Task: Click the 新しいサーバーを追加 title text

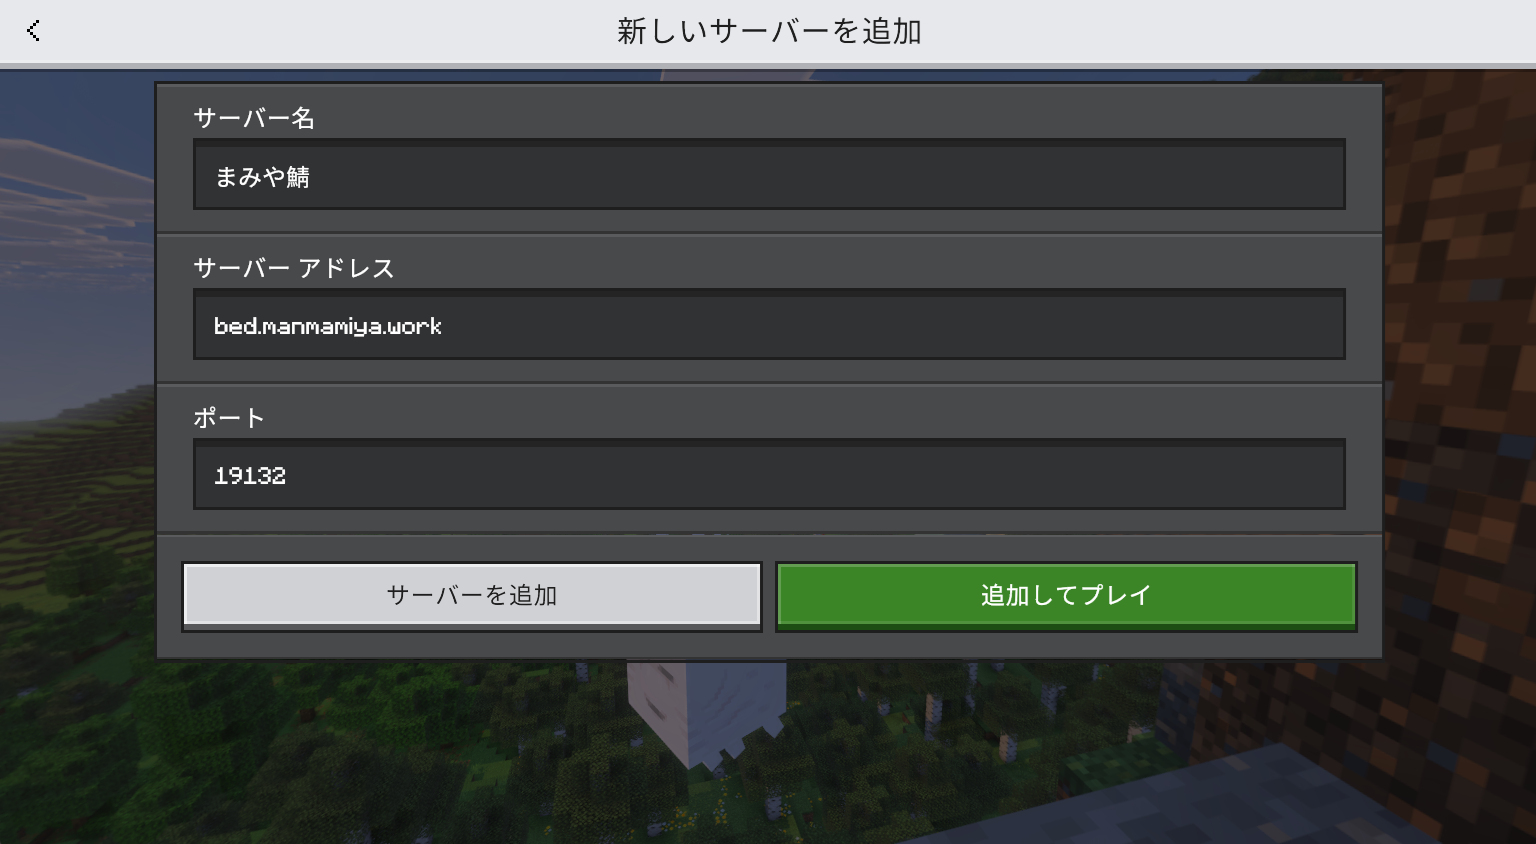Action: coord(769,31)
